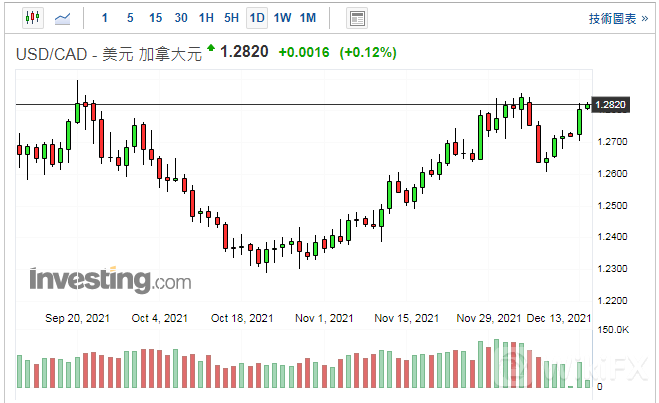Select the 5 minute timeframe
Screen dimensions: 659x403
(130, 18)
